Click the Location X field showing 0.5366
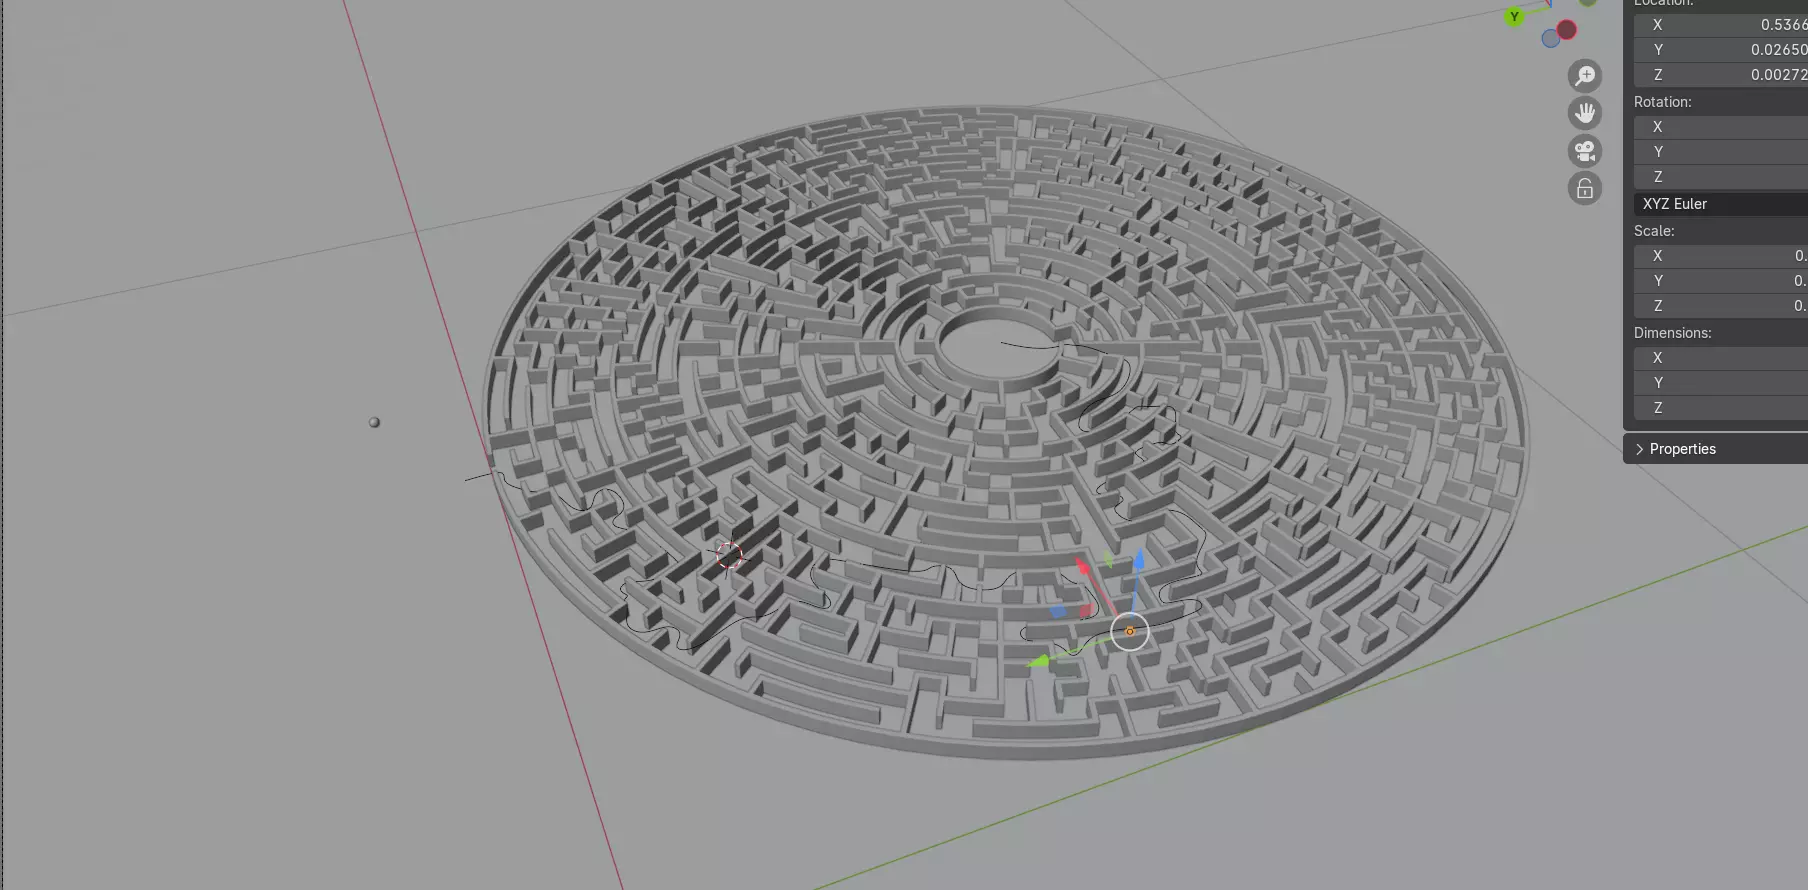The image size is (1808, 890). [1720, 24]
